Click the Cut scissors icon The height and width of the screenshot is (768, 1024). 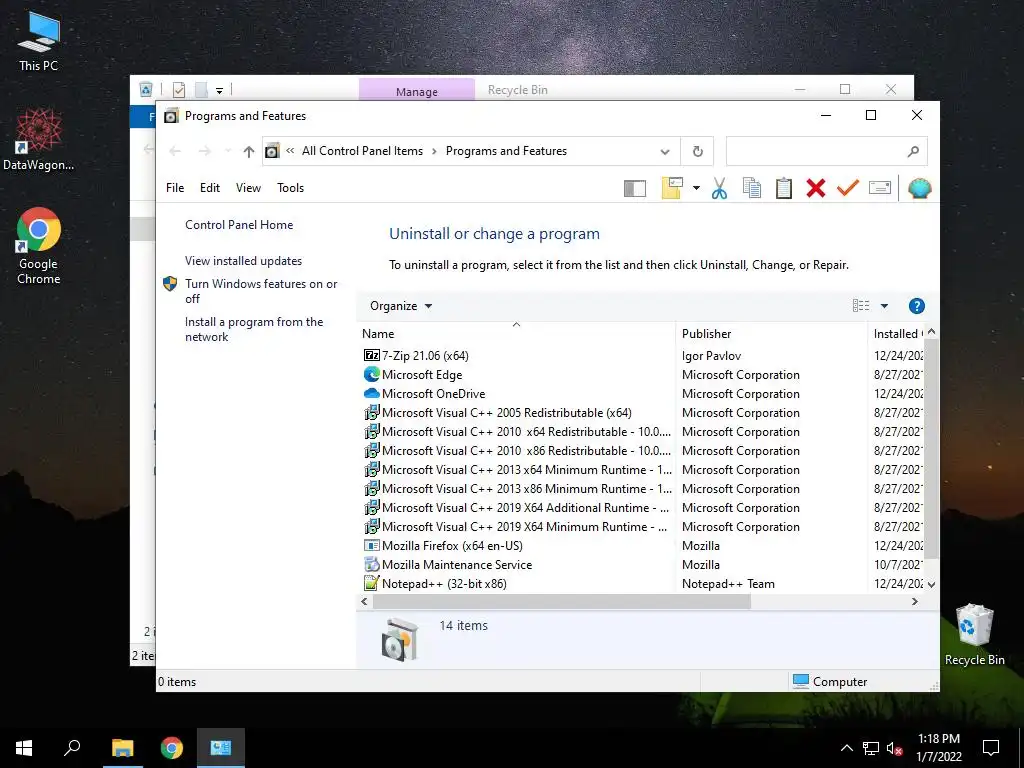719,188
